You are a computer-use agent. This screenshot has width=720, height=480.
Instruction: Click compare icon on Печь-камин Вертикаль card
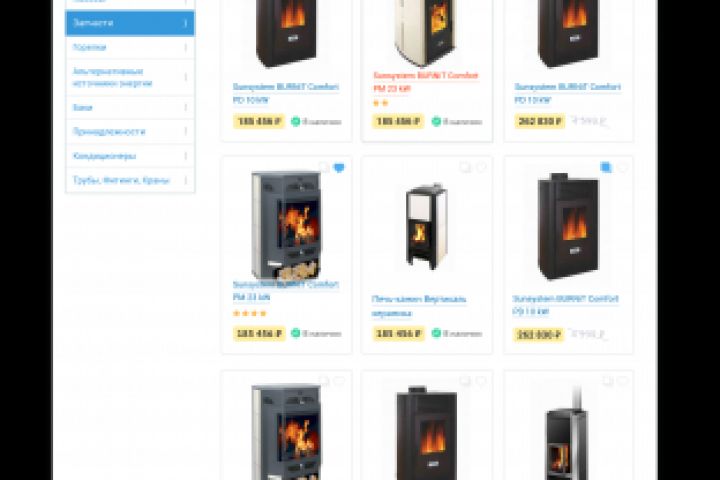465,168
